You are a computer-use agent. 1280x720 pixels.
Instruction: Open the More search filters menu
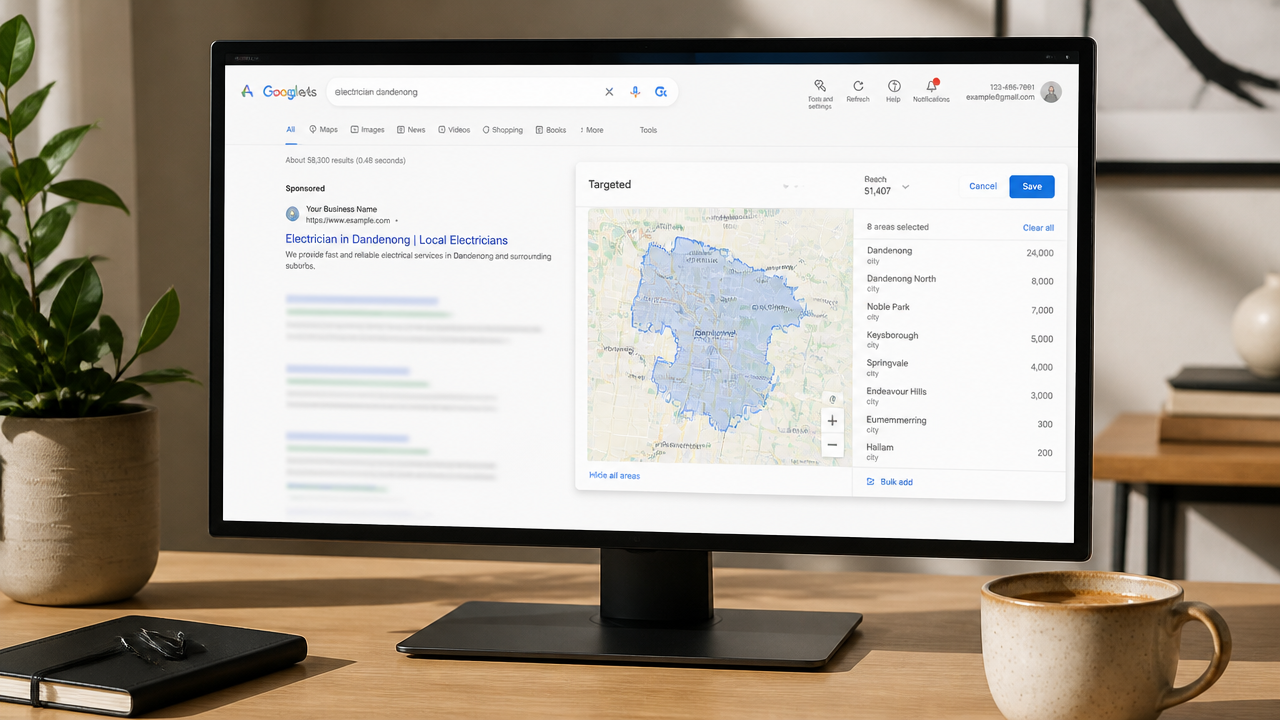(592, 130)
